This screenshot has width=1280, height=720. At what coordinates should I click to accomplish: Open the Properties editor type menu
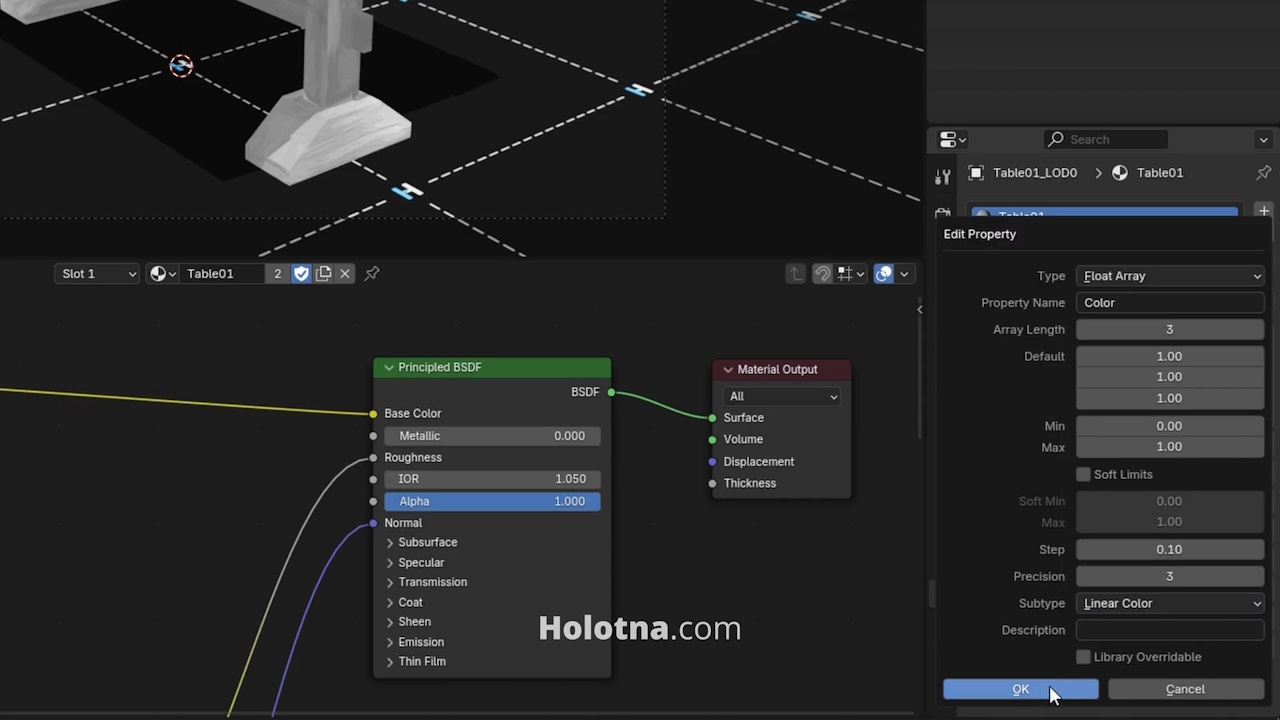point(953,140)
